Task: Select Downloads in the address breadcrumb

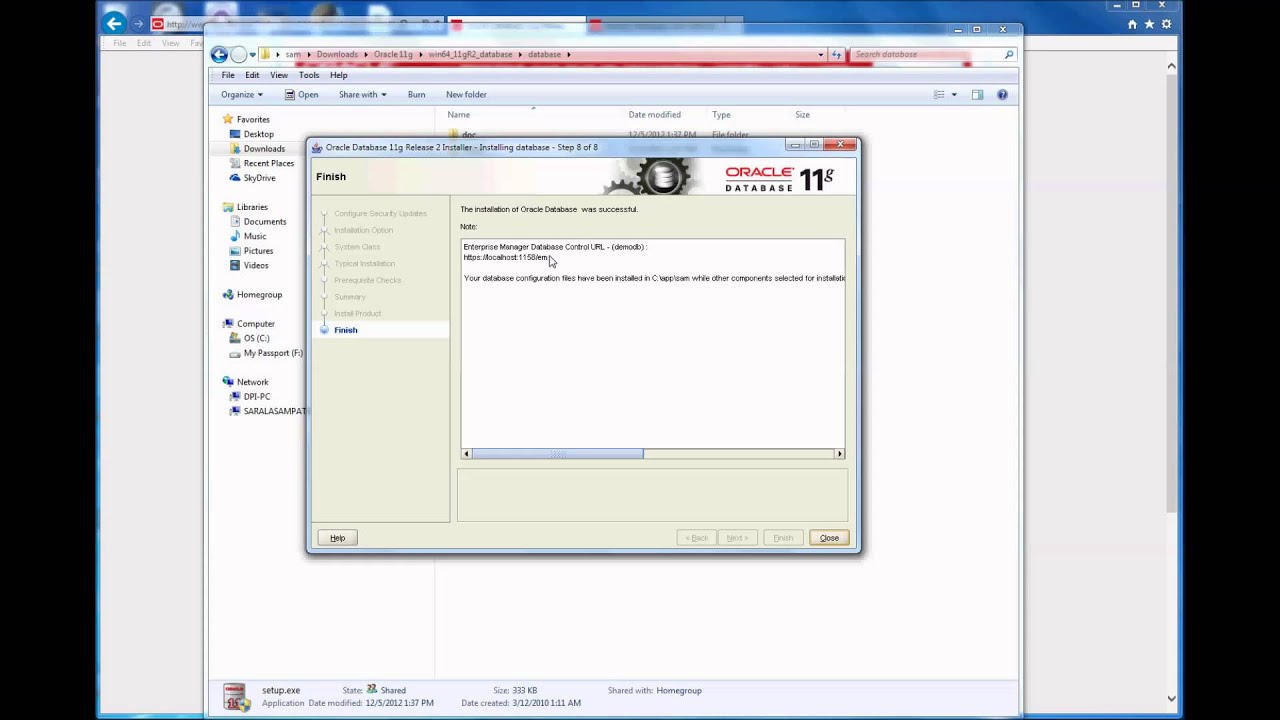Action: point(337,55)
